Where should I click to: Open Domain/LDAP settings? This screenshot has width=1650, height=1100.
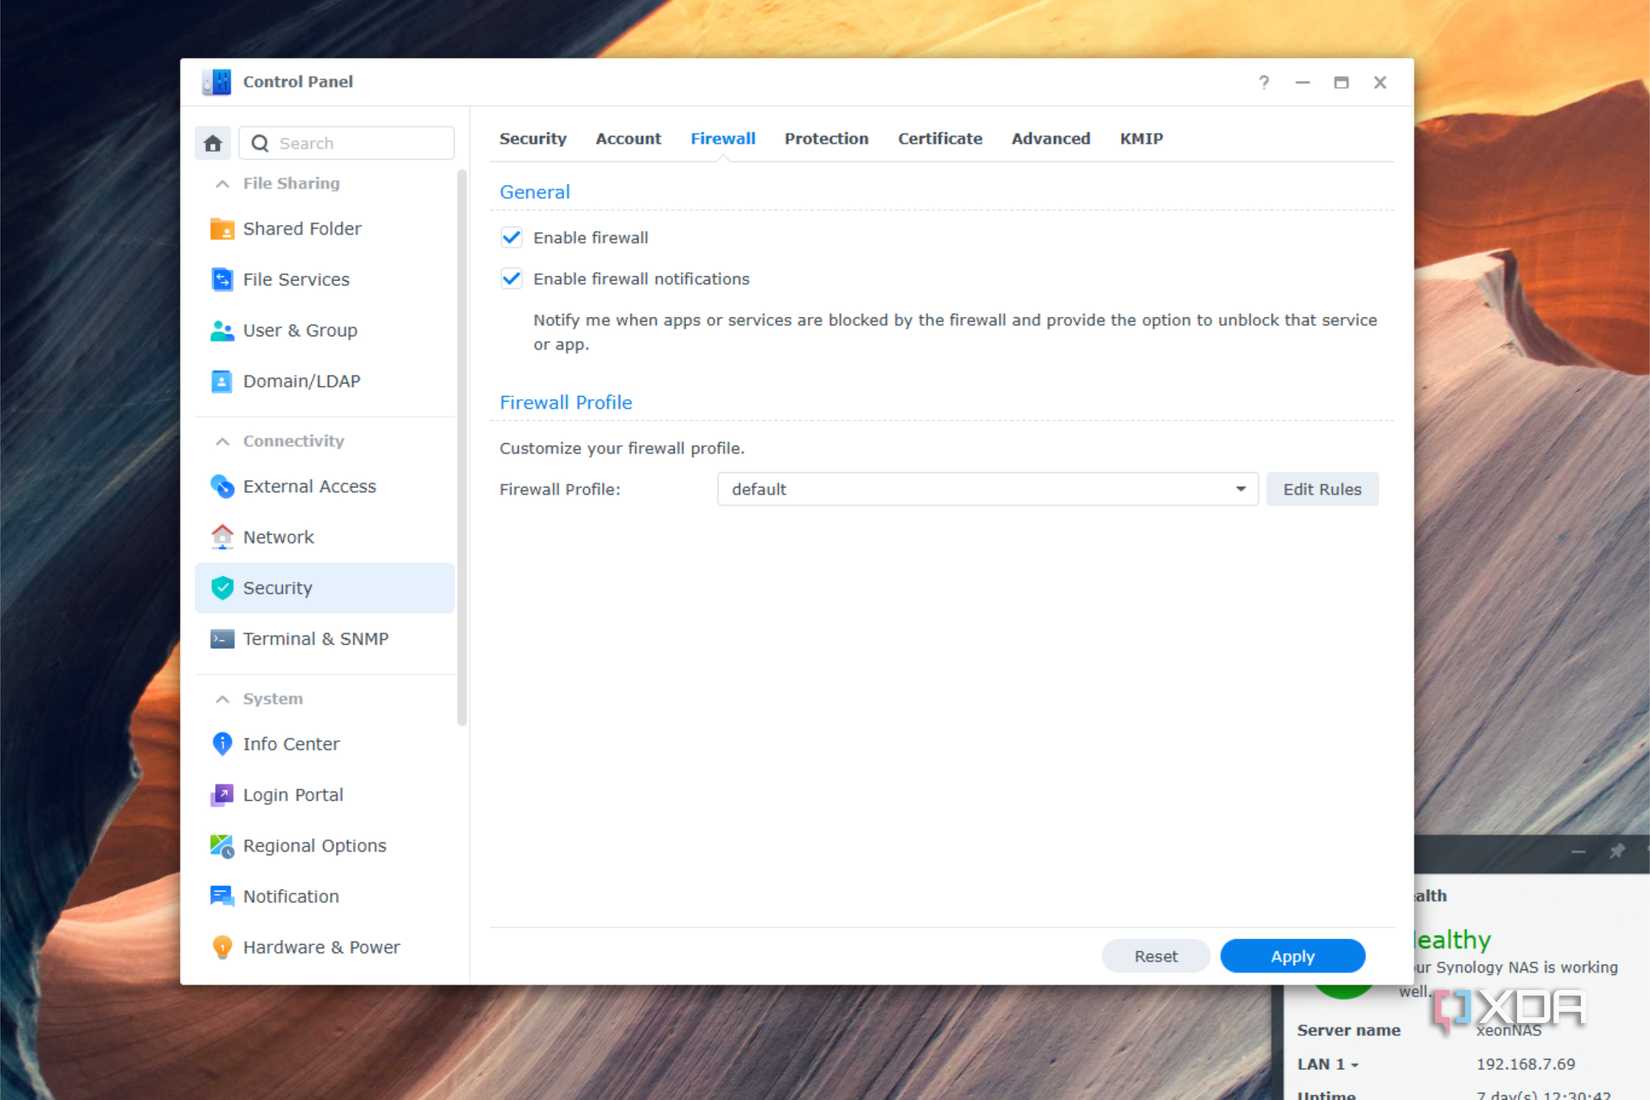[x=325, y=381]
